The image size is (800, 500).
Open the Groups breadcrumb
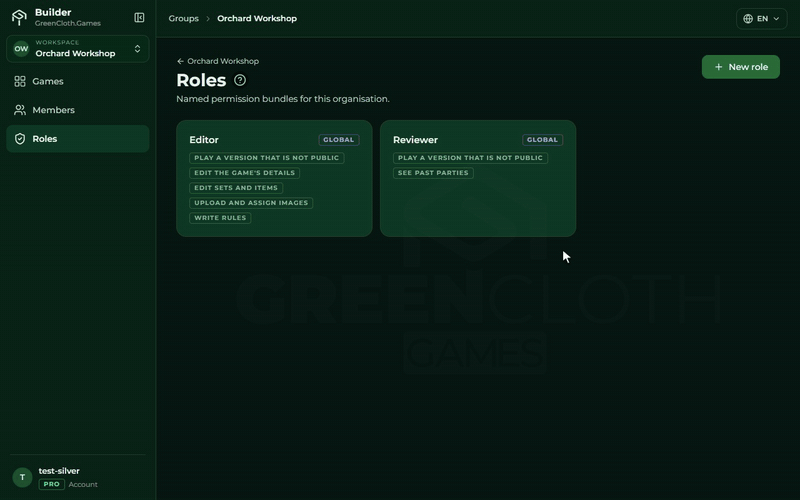click(x=184, y=18)
